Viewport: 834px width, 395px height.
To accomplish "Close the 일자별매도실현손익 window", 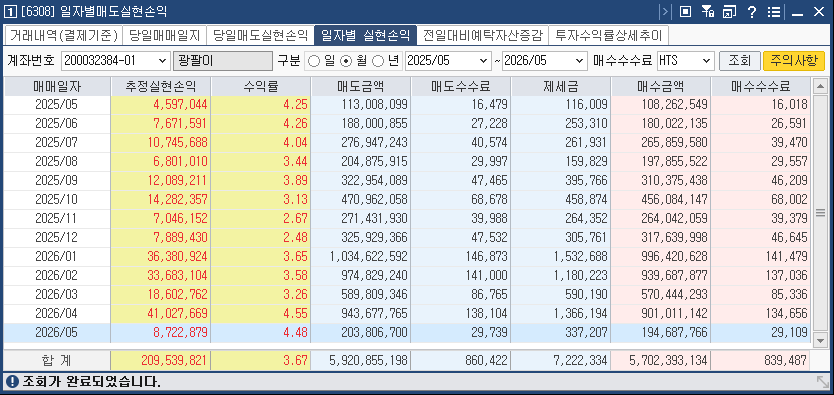I will [x=819, y=12].
